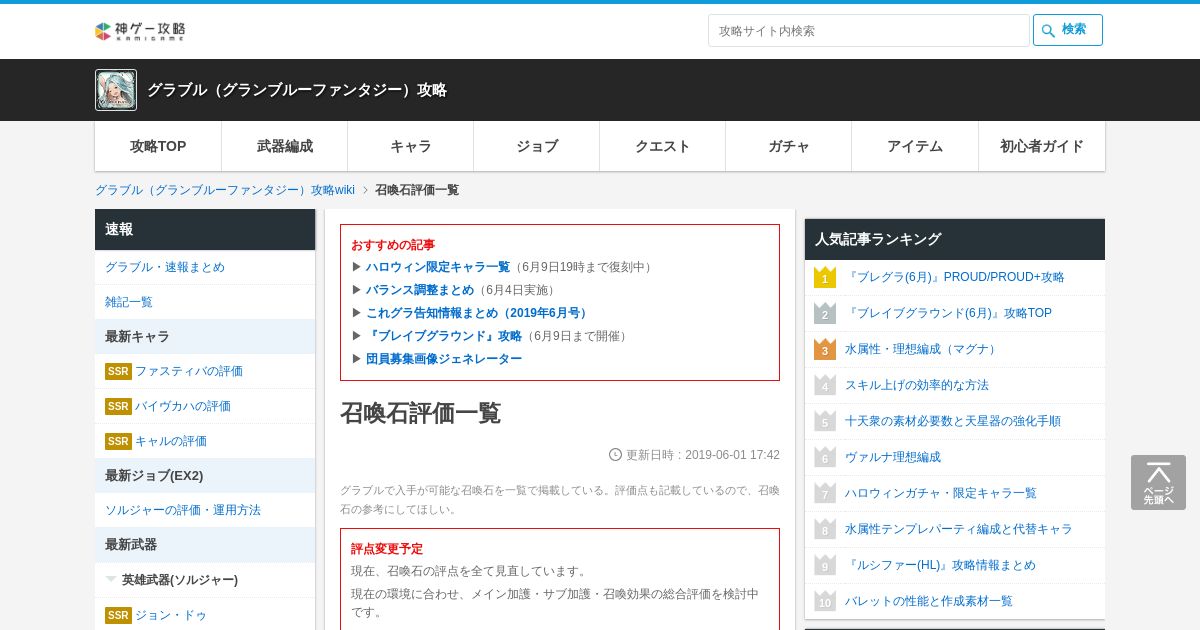Open ranking link 十天衆の素材必要数
Viewport: 1200px width, 630px height.
click(953, 421)
